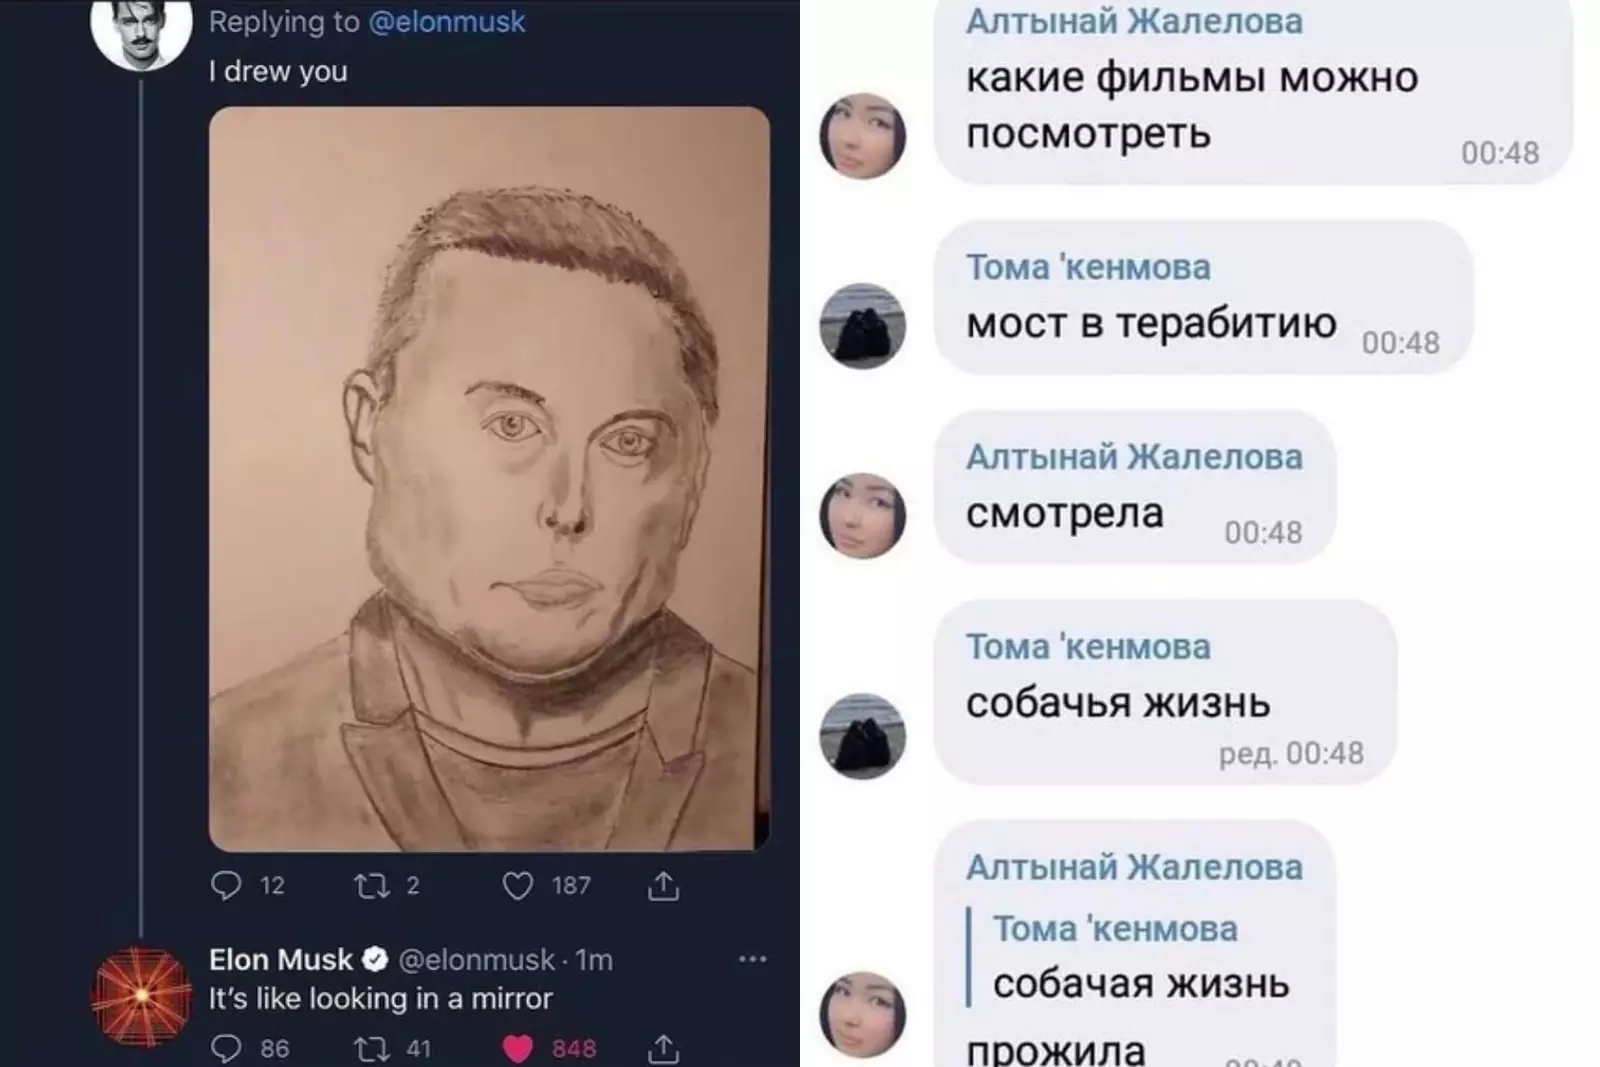Viewport: 1600px width, 1067px height.
Task: Retweet Elon Musk's reply with 41 retweets
Action: coord(373,1048)
